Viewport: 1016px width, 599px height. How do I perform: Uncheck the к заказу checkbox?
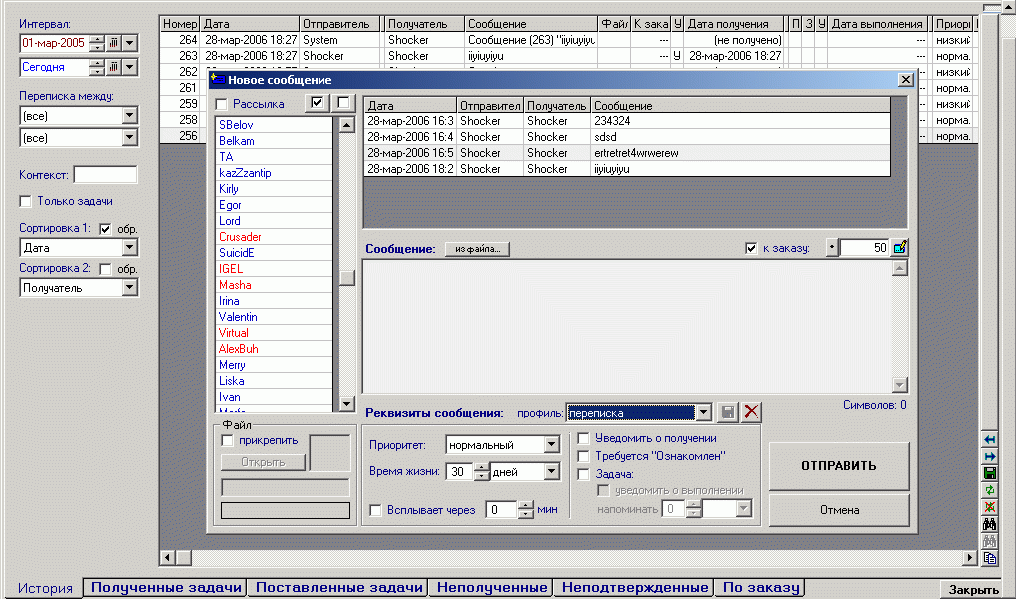(751, 248)
